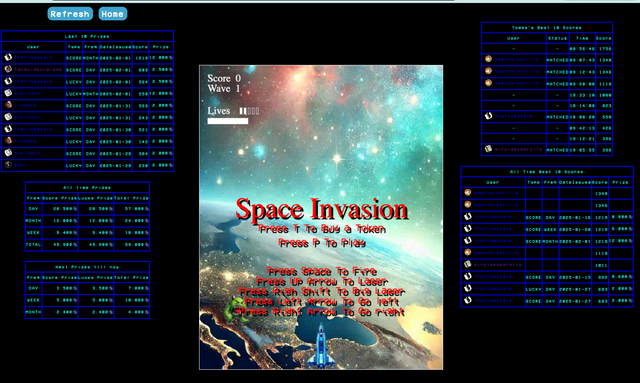Click MONTH row label in All Time Prizes
This screenshot has height=383, width=640.
(x=33, y=220)
